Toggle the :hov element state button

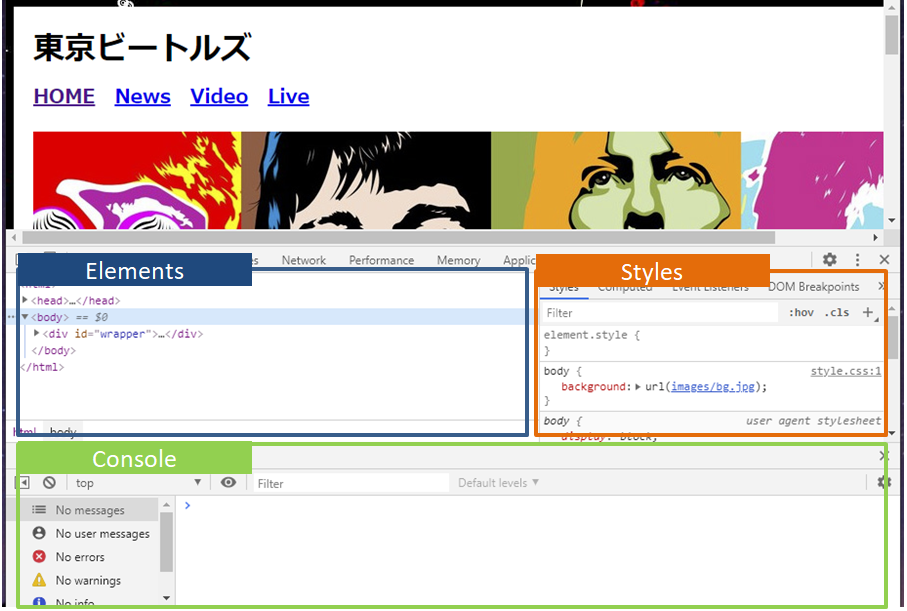801,312
